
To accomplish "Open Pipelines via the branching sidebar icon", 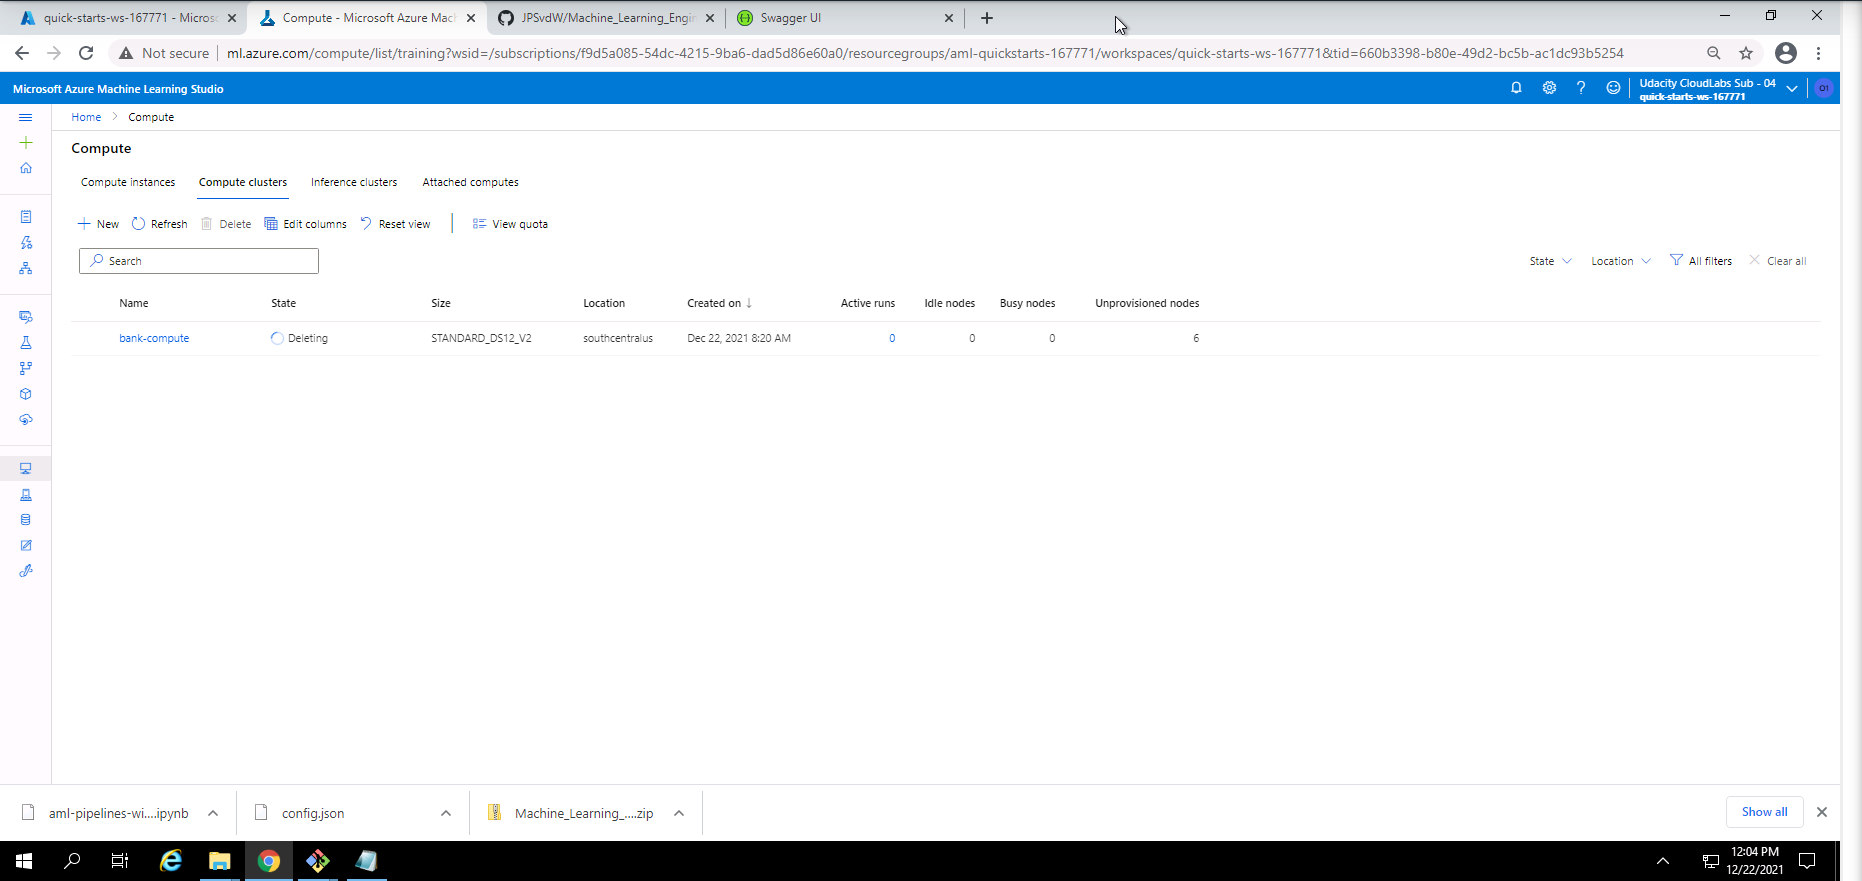I will 26,368.
